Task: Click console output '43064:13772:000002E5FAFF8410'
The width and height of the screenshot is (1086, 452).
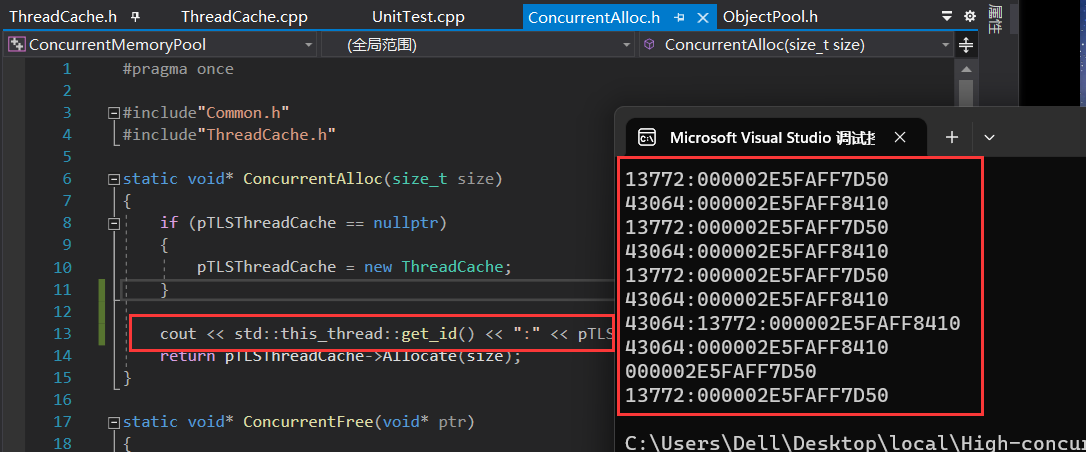Action: [x=792, y=323]
